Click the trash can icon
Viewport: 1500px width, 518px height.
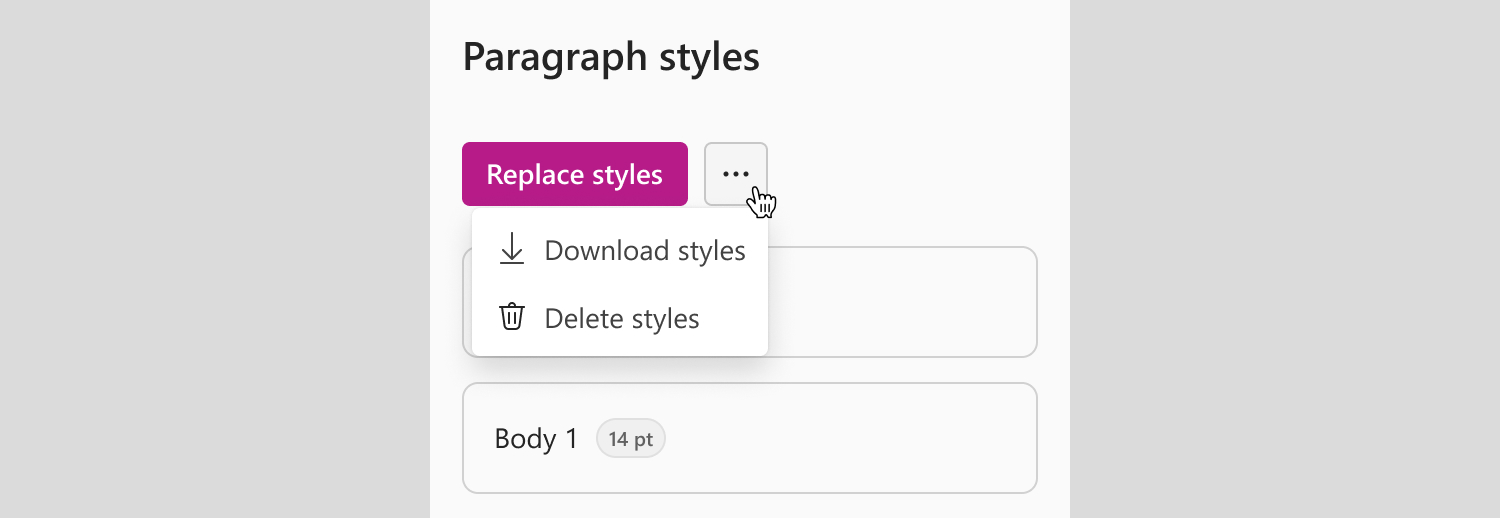[x=512, y=317]
